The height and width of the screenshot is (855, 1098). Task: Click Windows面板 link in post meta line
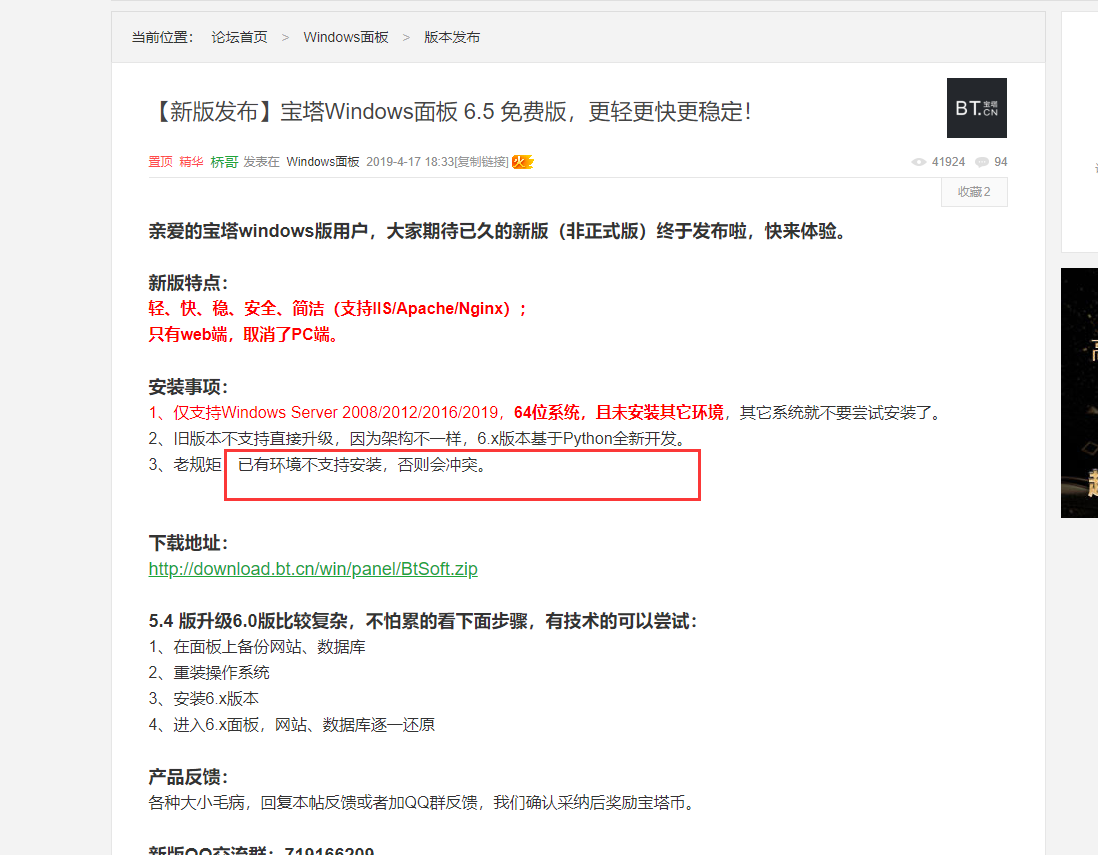pos(323,162)
